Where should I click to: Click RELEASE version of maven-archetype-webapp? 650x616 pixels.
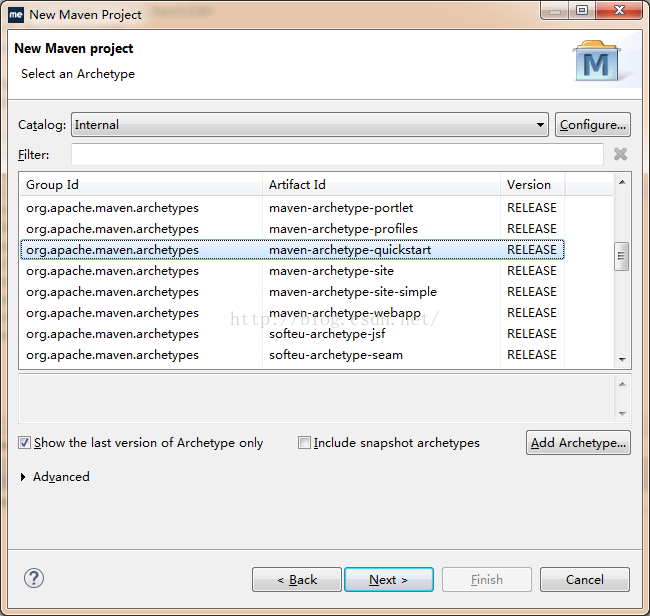532,313
